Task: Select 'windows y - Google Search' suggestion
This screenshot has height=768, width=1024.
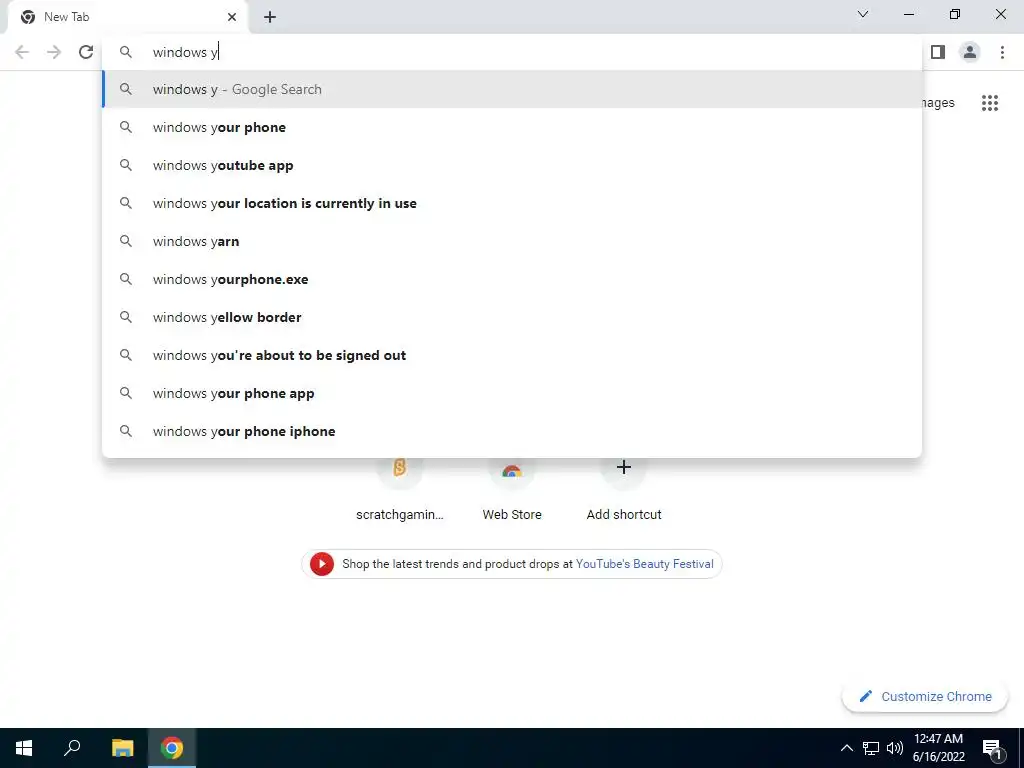Action: click(x=512, y=89)
